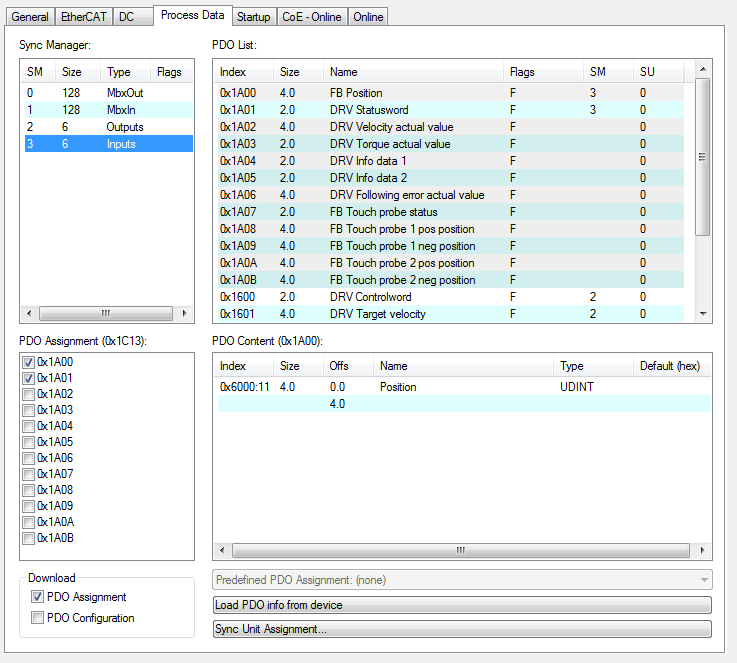
Task: Select the DRV Statusword PDO row
Action: tap(451, 109)
